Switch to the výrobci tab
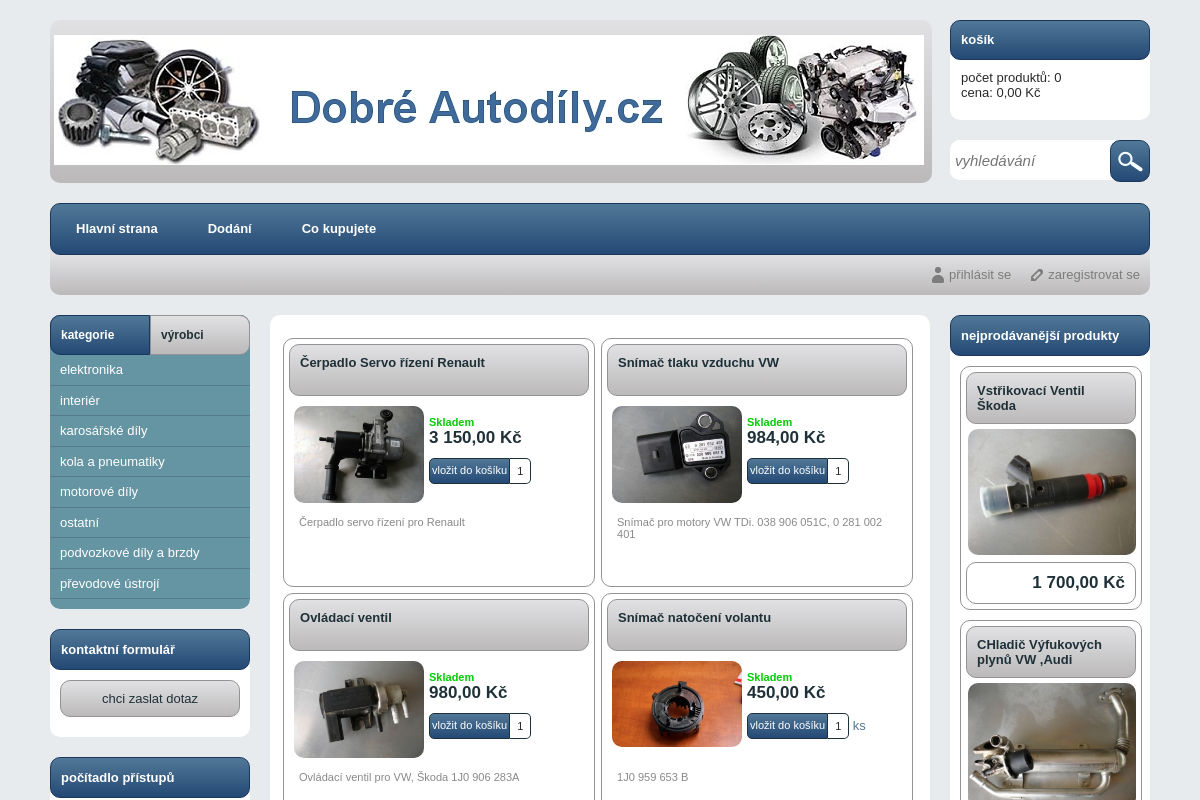Screen dimensions: 1200x800 [x=182, y=334]
